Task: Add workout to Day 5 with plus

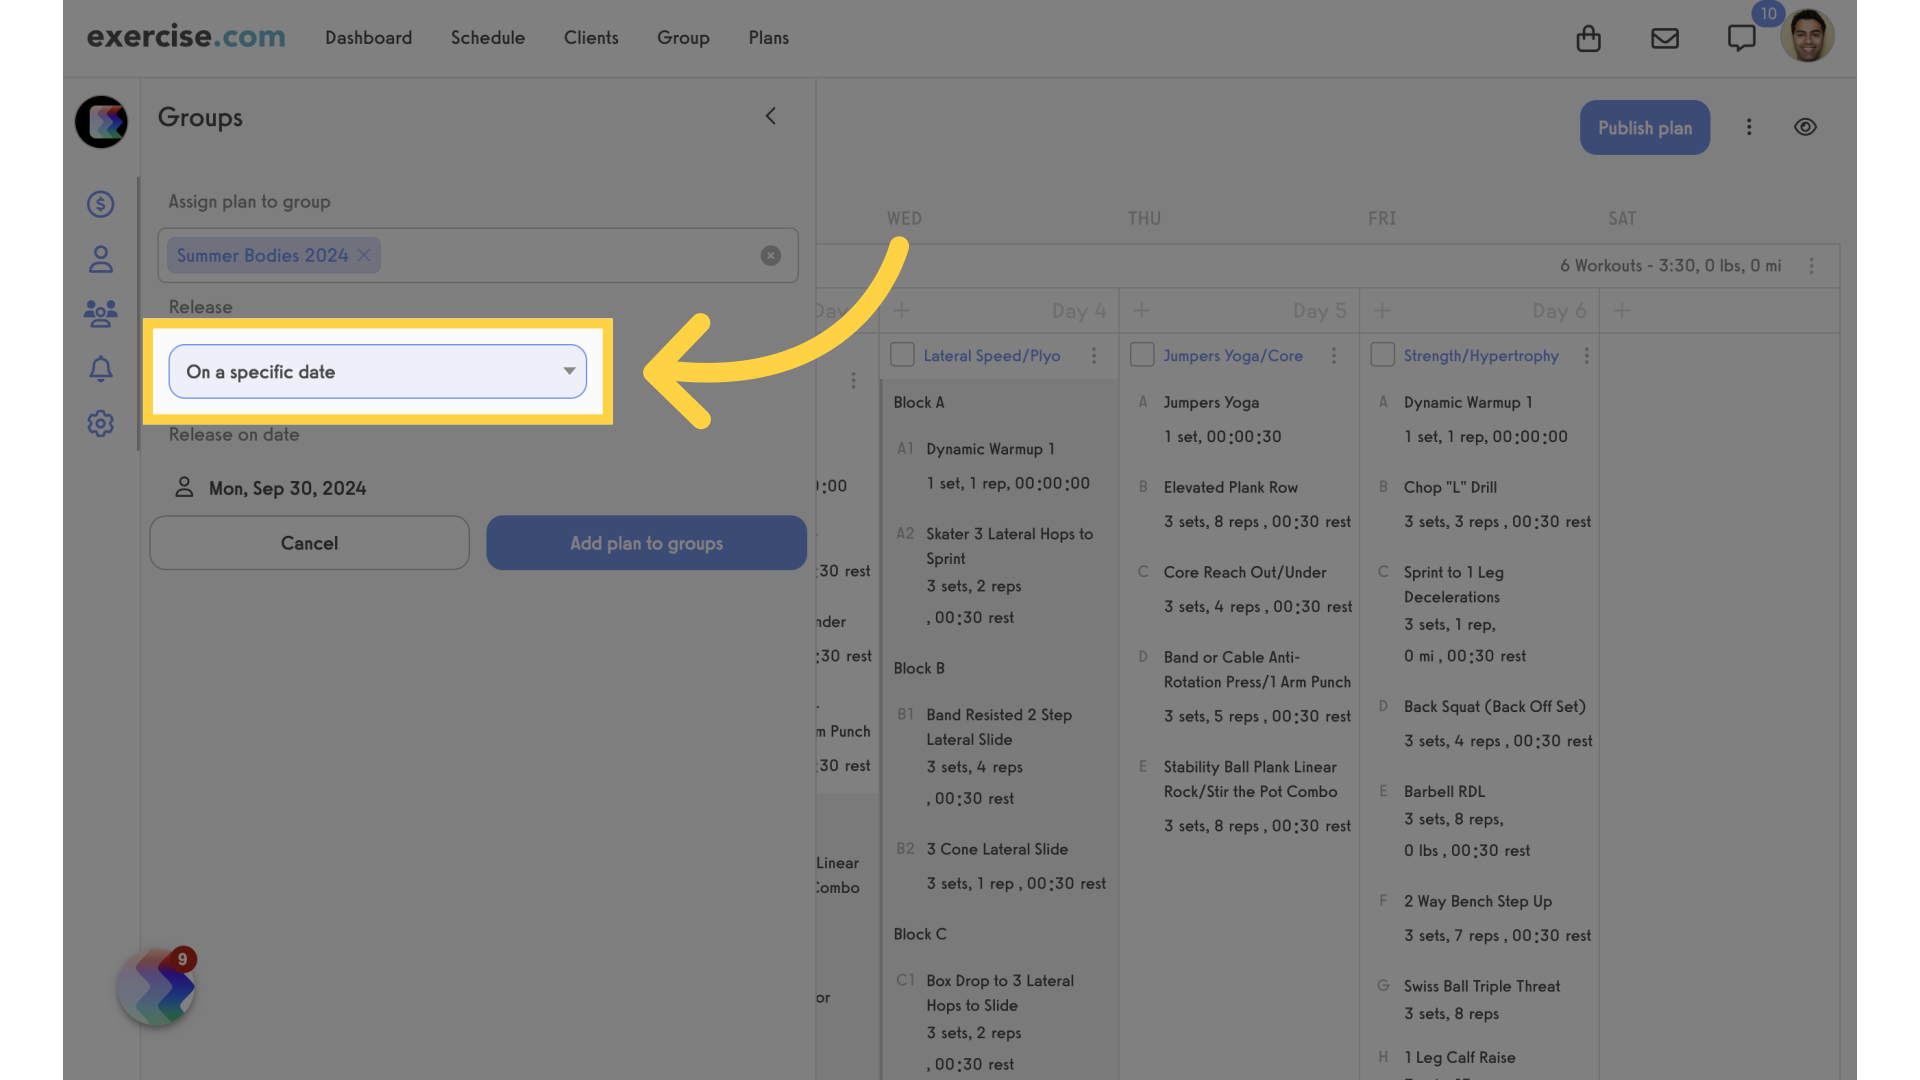Action: 1141,311
